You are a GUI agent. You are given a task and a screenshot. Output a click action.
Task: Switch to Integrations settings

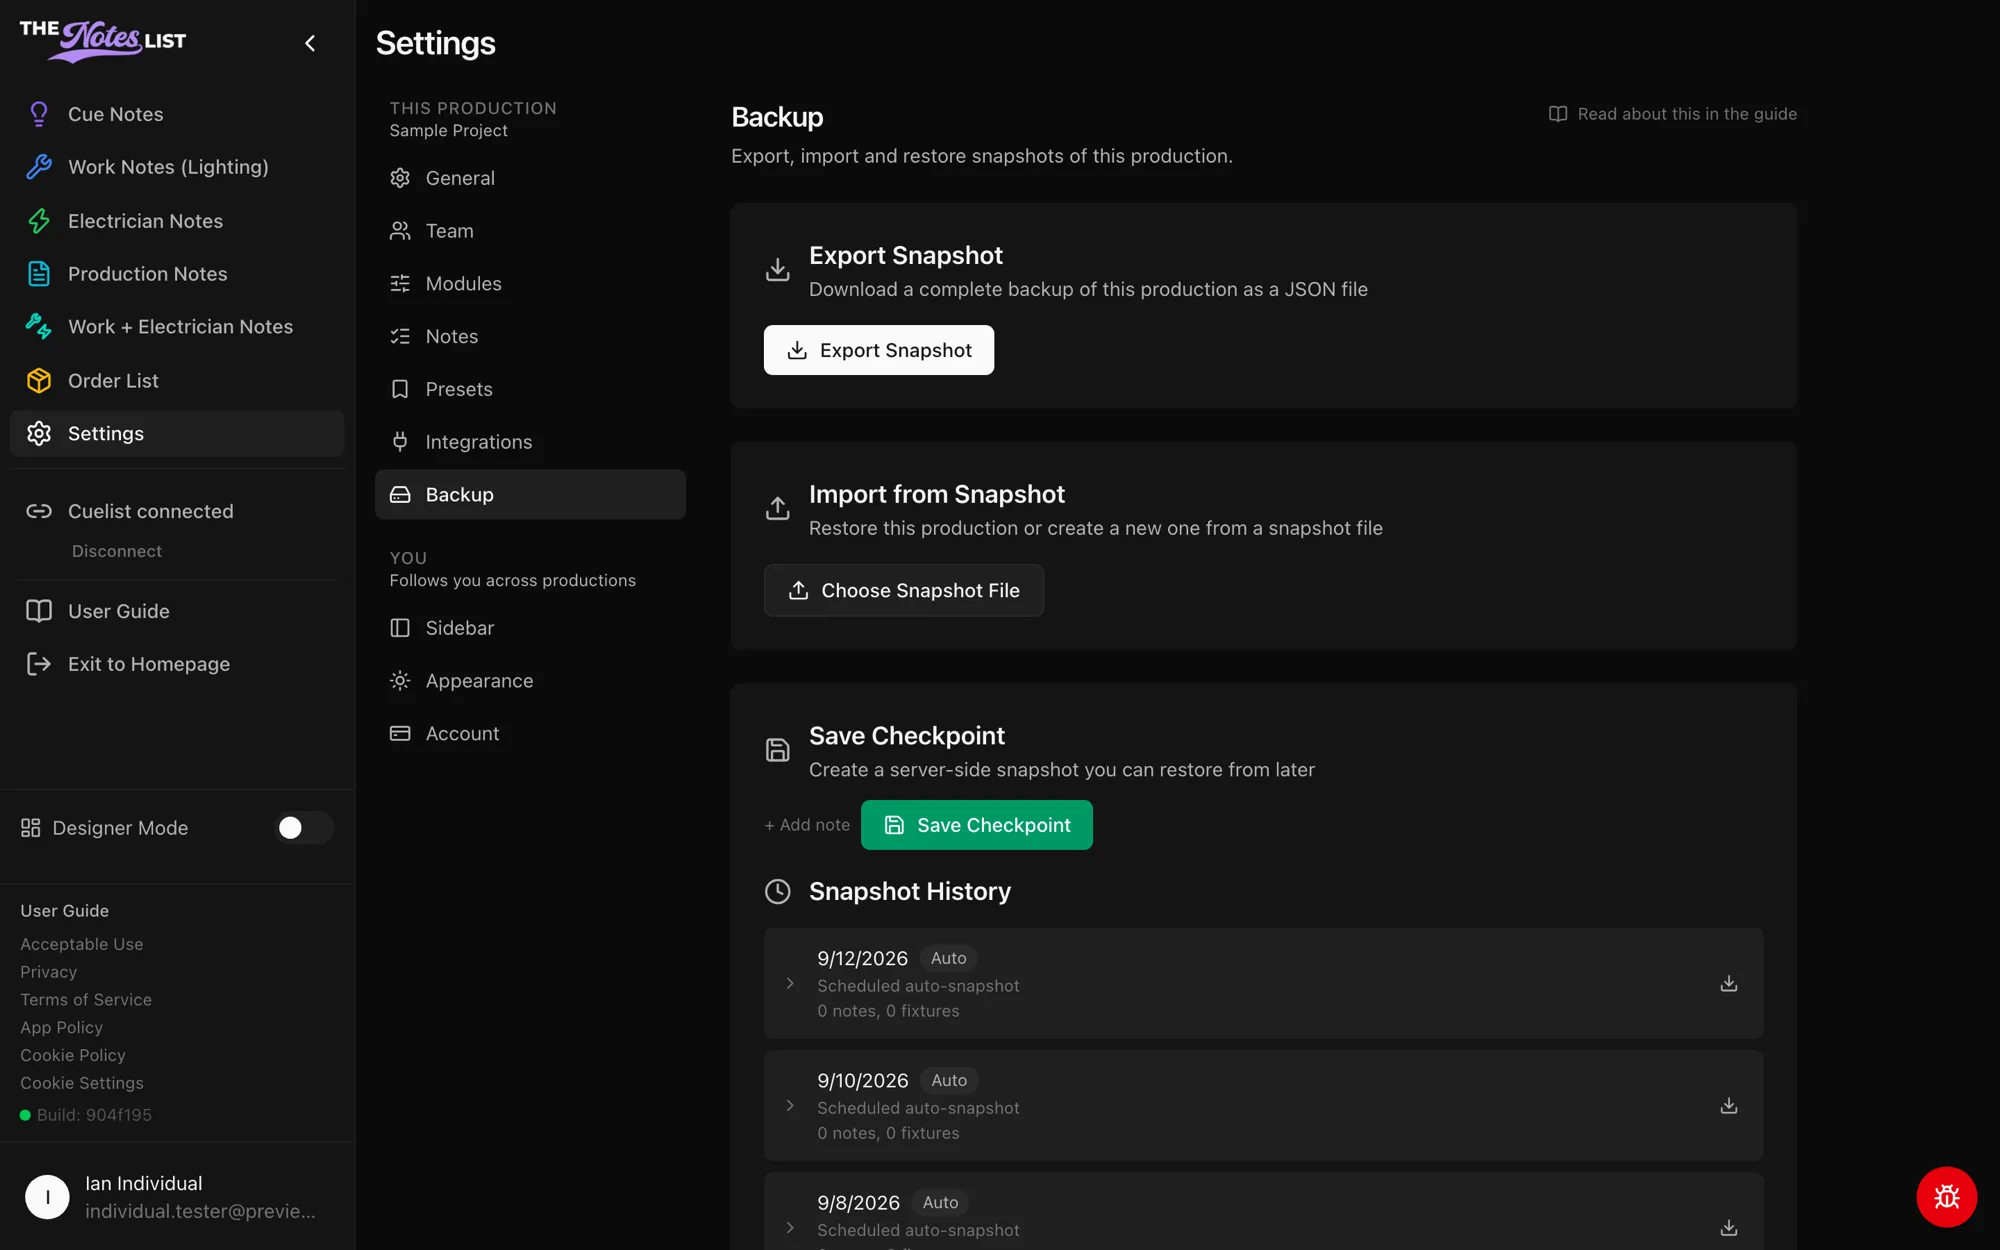tap(530, 442)
